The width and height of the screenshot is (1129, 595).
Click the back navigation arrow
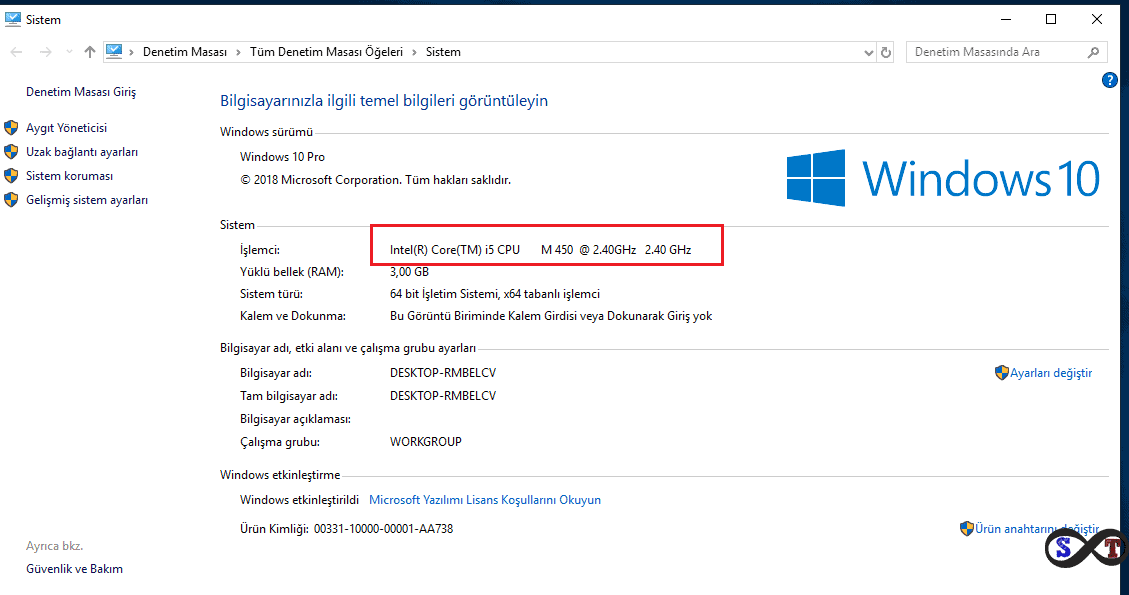click(17, 52)
